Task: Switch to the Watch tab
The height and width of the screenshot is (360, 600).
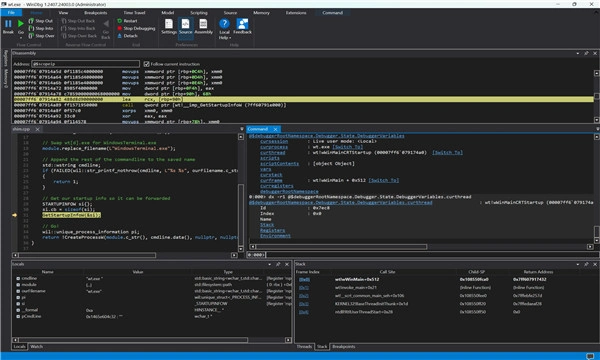Action: pos(36,347)
